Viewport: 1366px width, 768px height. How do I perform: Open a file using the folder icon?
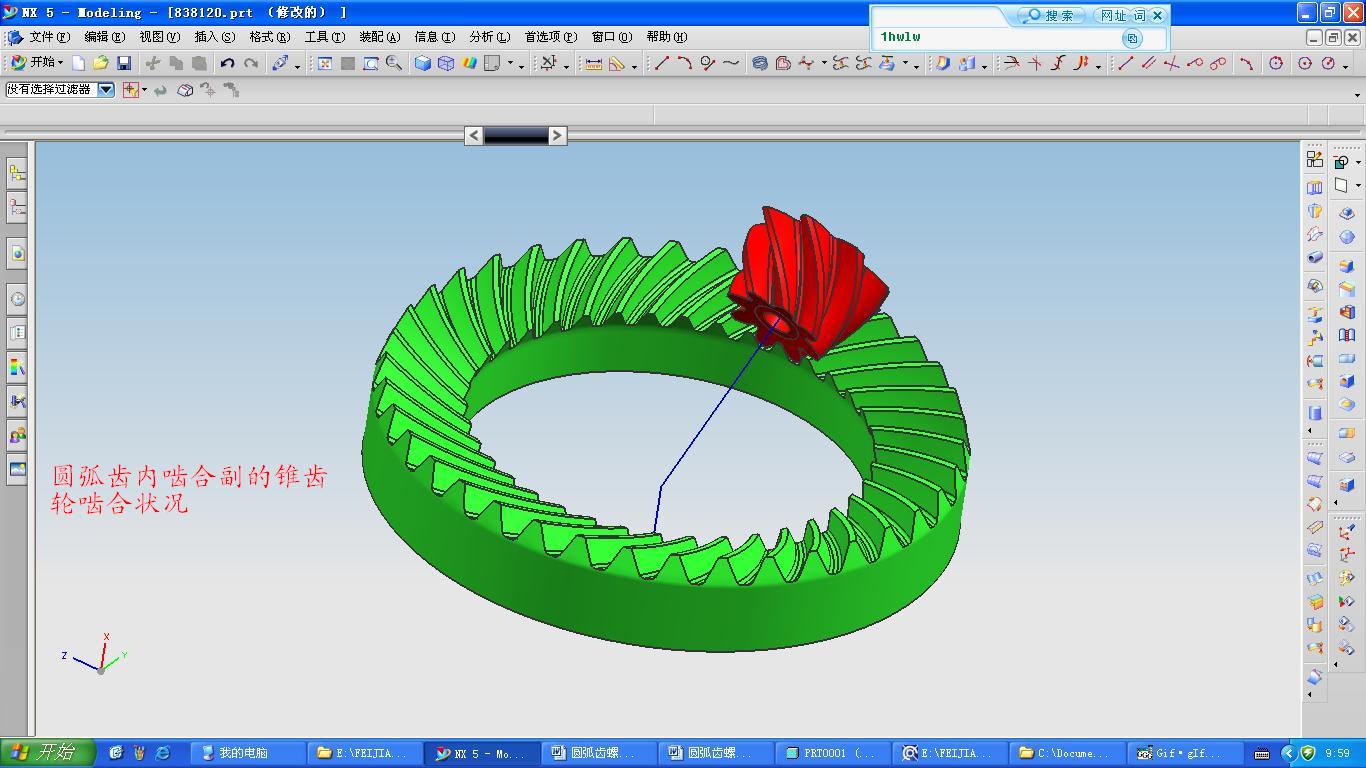[100, 63]
